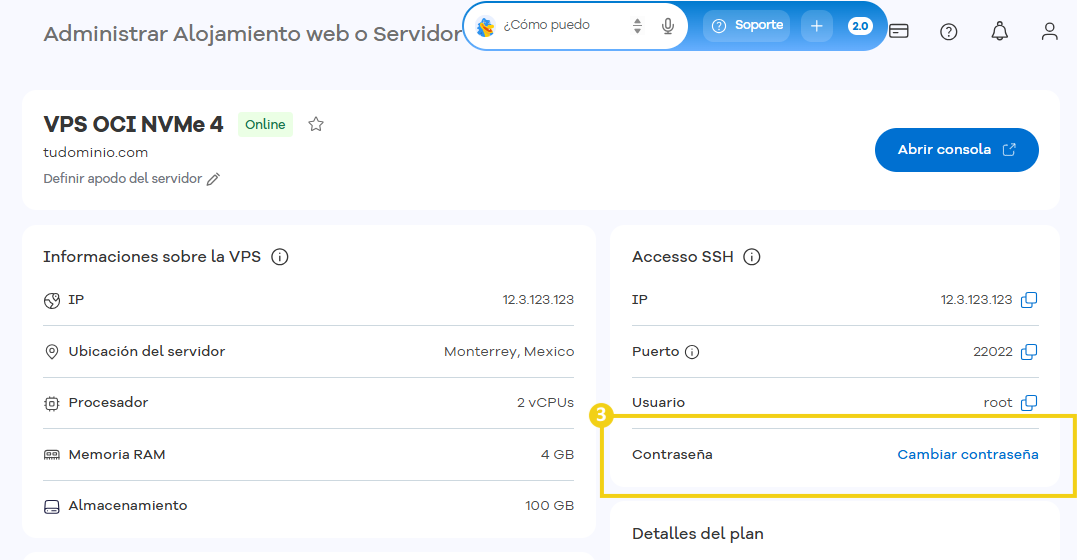
Task: Click the 2.0 version badge
Action: click(860, 26)
